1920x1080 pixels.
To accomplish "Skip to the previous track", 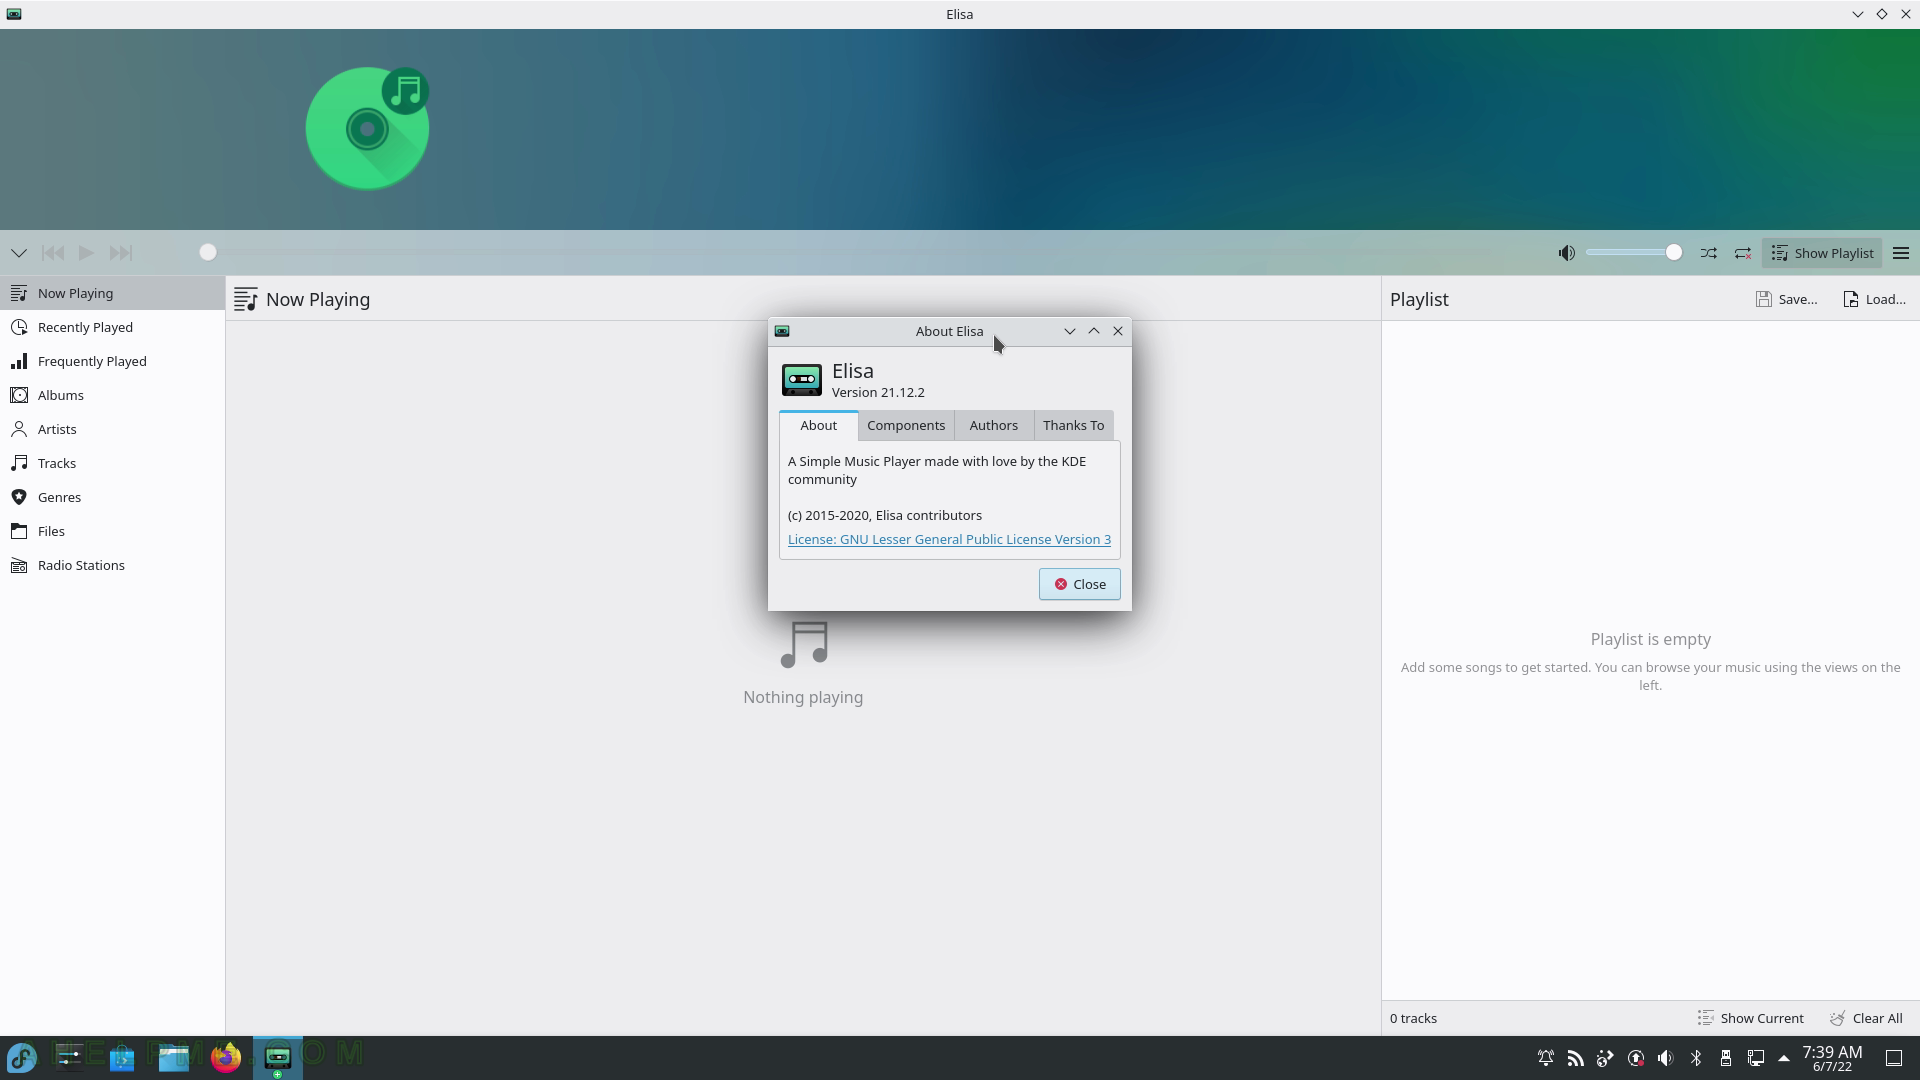I will 53,253.
